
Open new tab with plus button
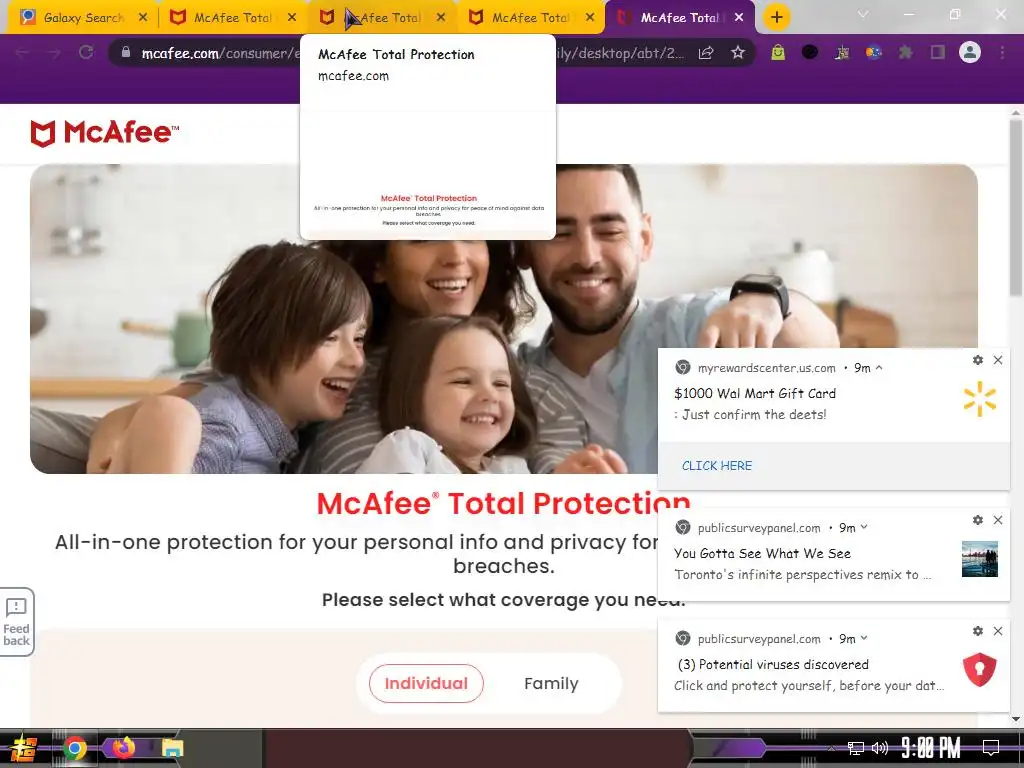(776, 18)
